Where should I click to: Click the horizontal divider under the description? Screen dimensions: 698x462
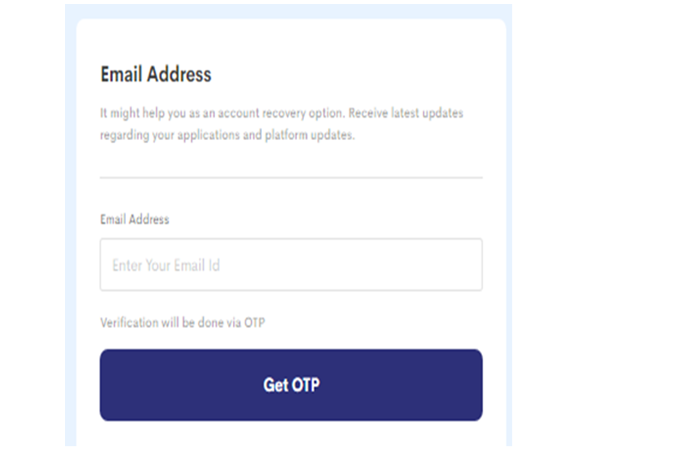click(x=291, y=178)
